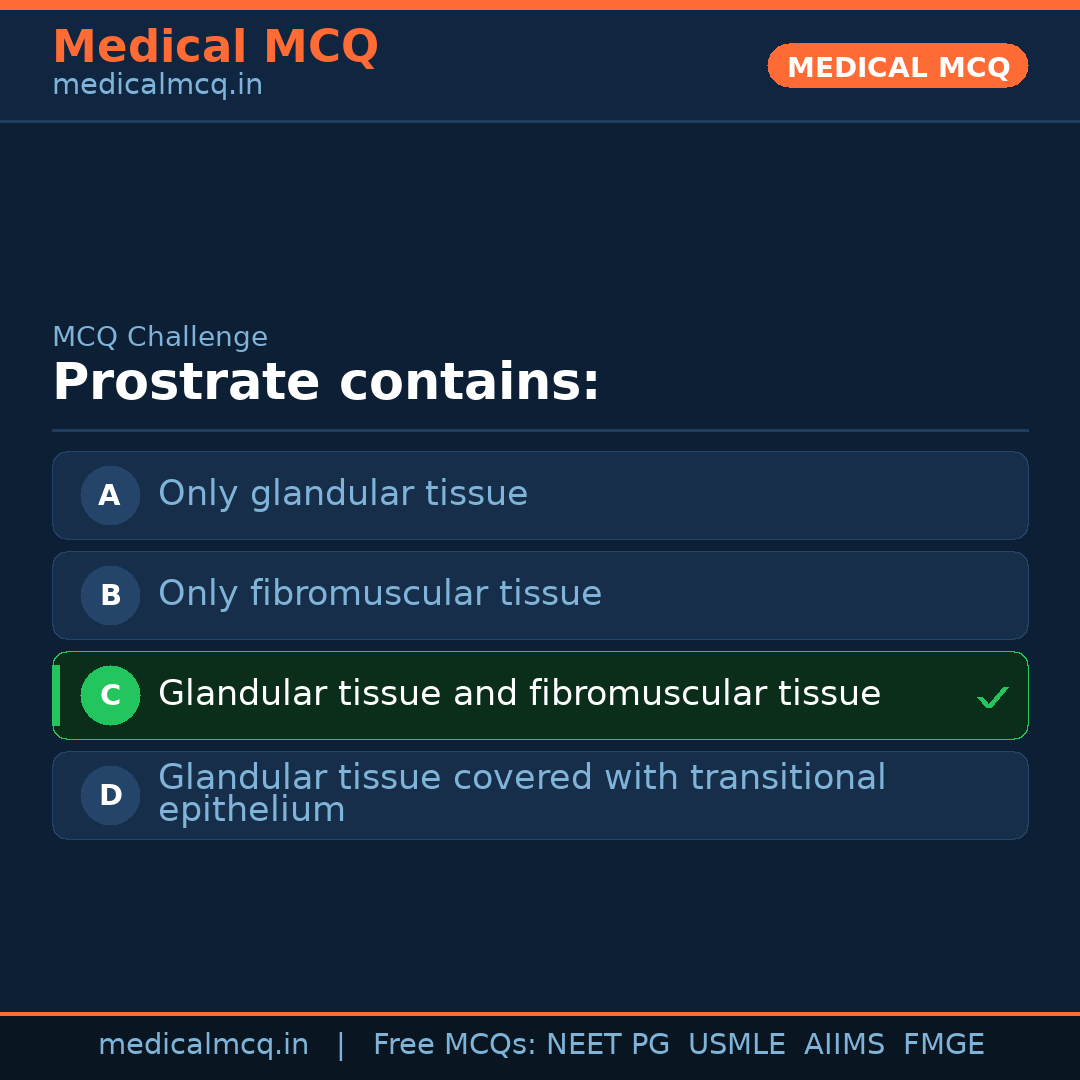
Task: Click the 'MCQ Challenge' label
Action: click(160, 338)
